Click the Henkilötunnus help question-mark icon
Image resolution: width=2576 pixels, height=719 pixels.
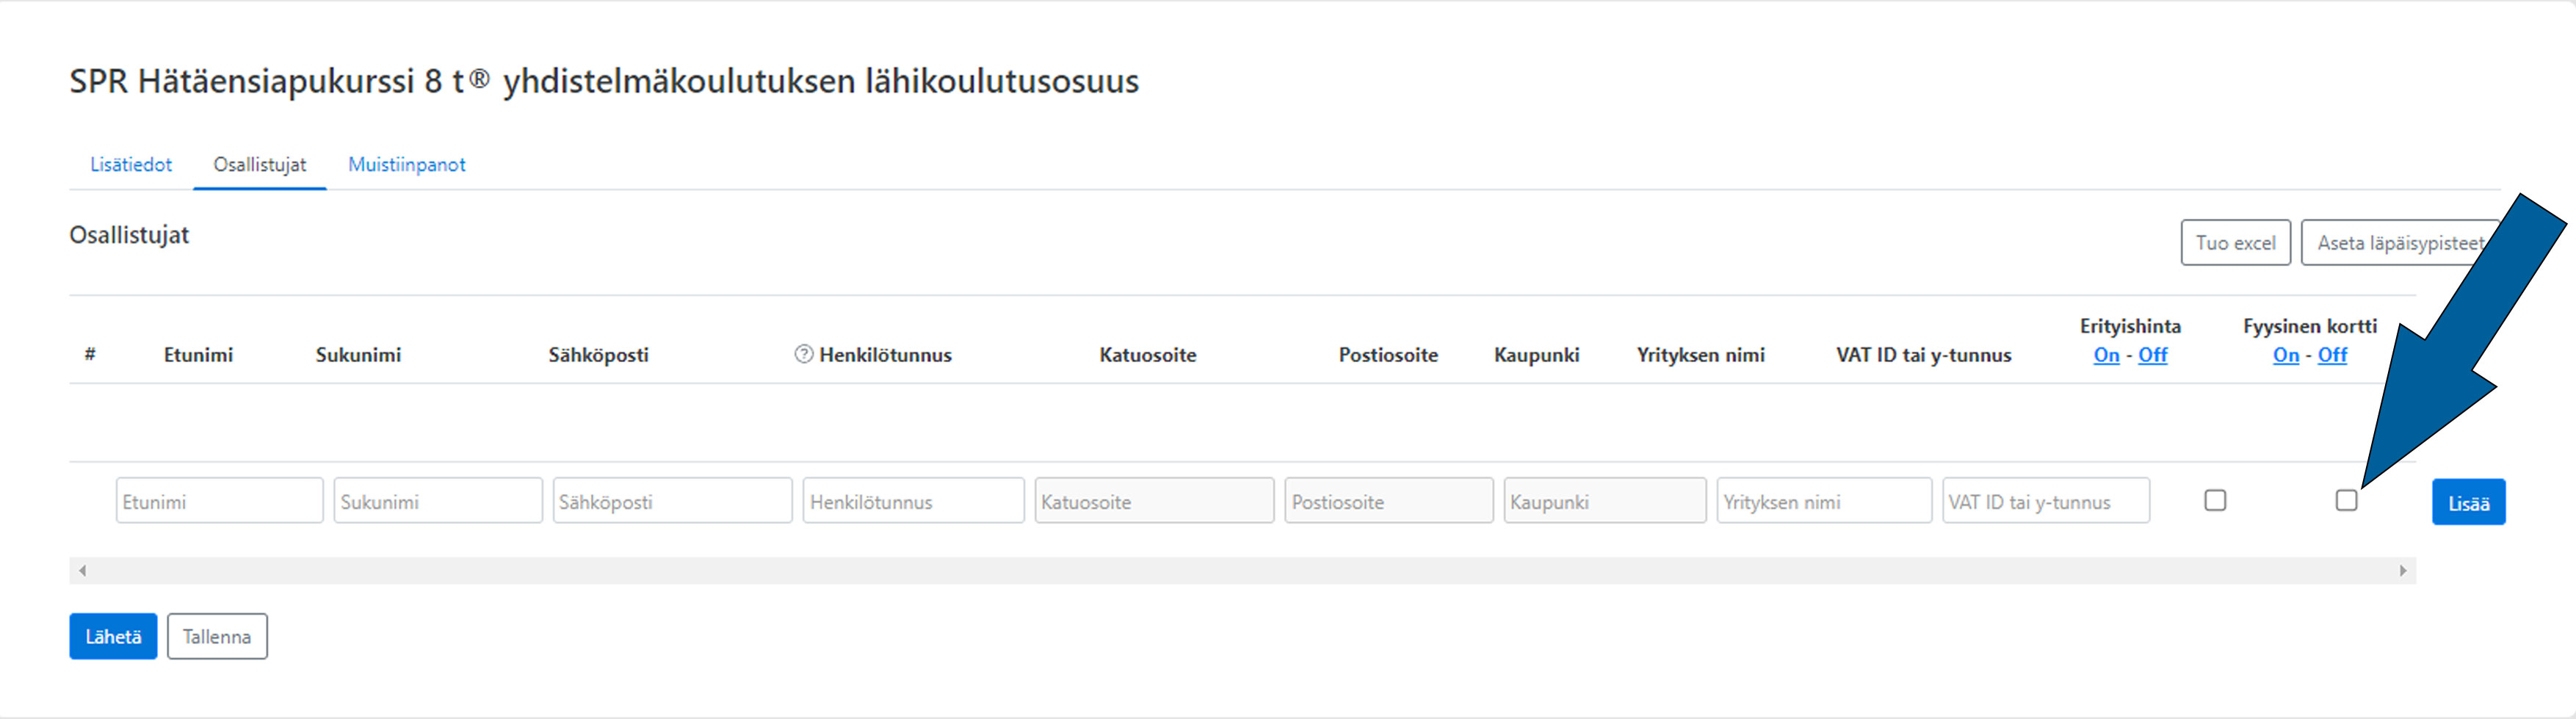[x=803, y=354]
